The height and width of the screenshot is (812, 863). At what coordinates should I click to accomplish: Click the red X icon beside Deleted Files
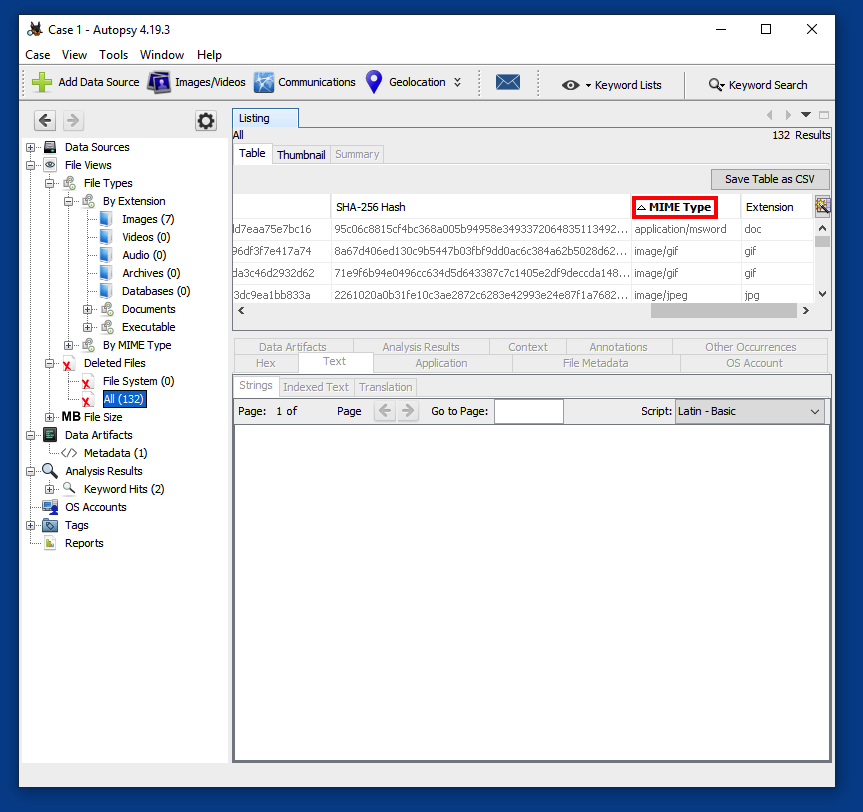coord(67,364)
